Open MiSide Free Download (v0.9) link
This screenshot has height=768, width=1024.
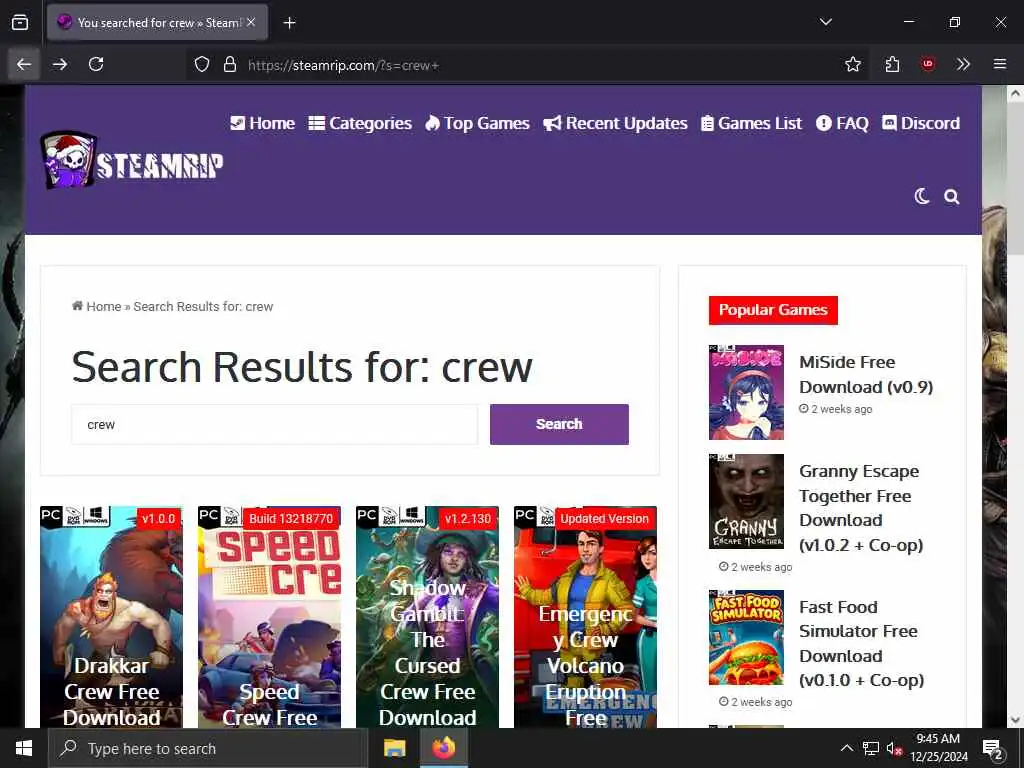point(866,374)
